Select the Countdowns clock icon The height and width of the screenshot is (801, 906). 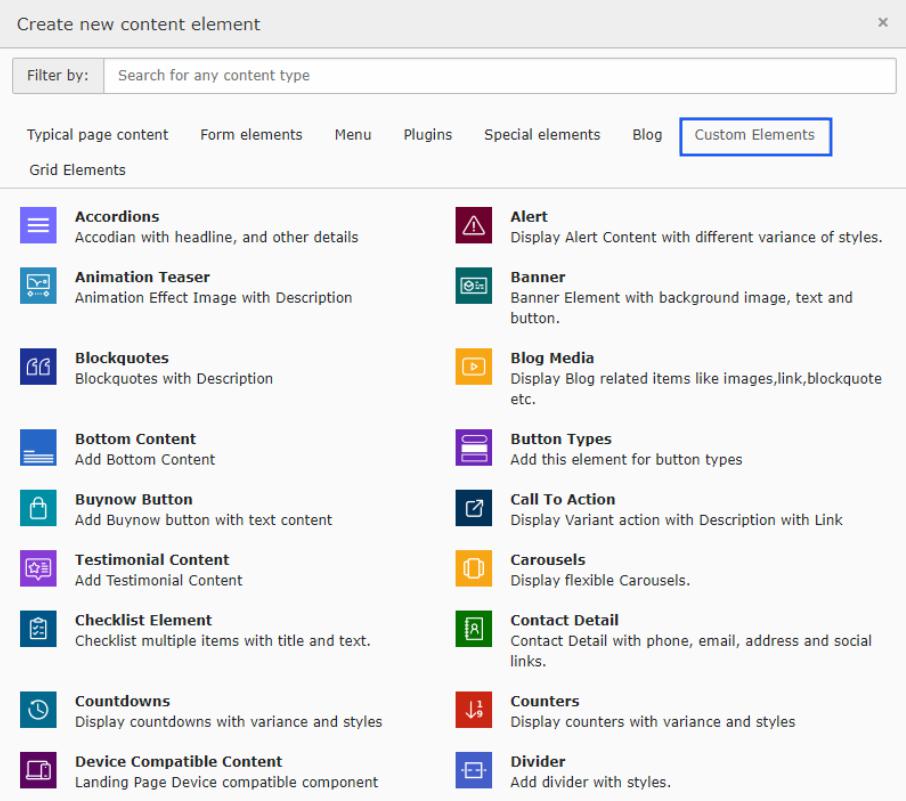(x=39, y=710)
